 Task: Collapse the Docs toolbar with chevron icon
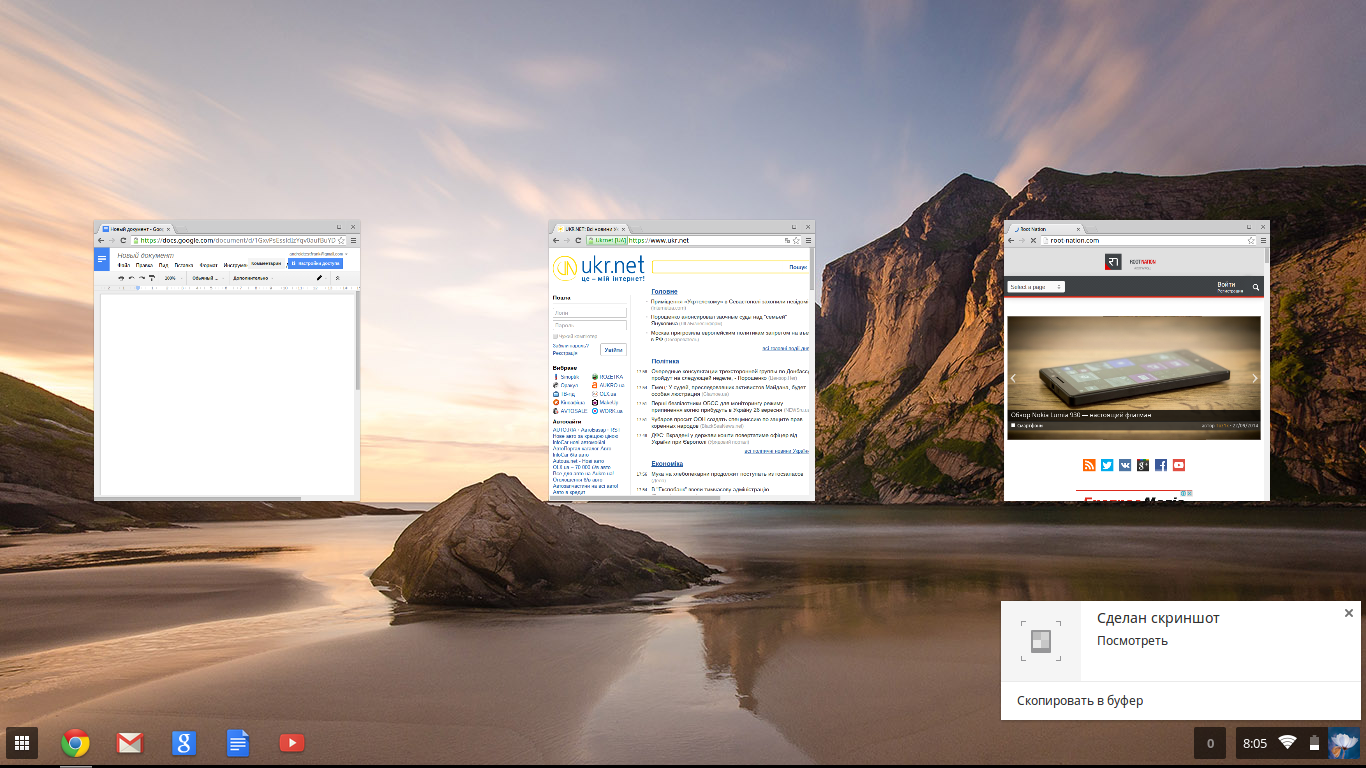tap(337, 278)
